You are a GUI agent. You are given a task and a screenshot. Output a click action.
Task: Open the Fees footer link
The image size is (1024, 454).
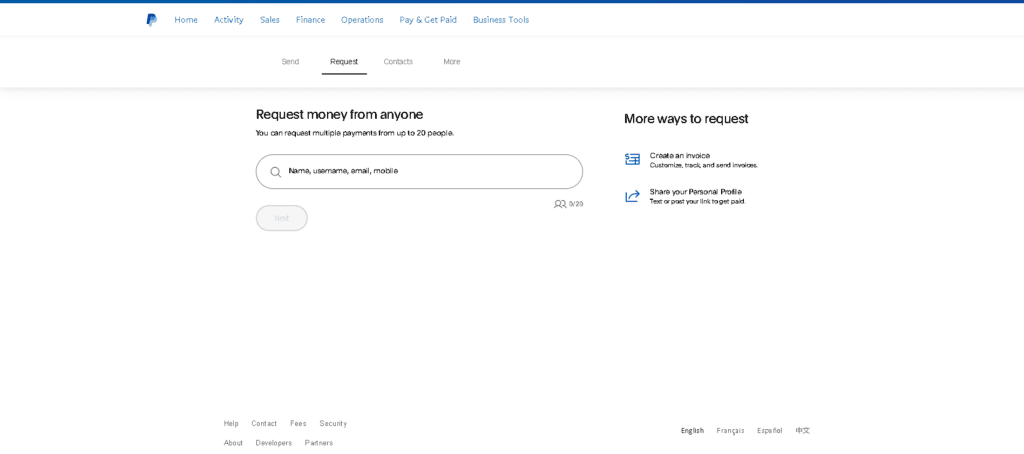tap(298, 423)
